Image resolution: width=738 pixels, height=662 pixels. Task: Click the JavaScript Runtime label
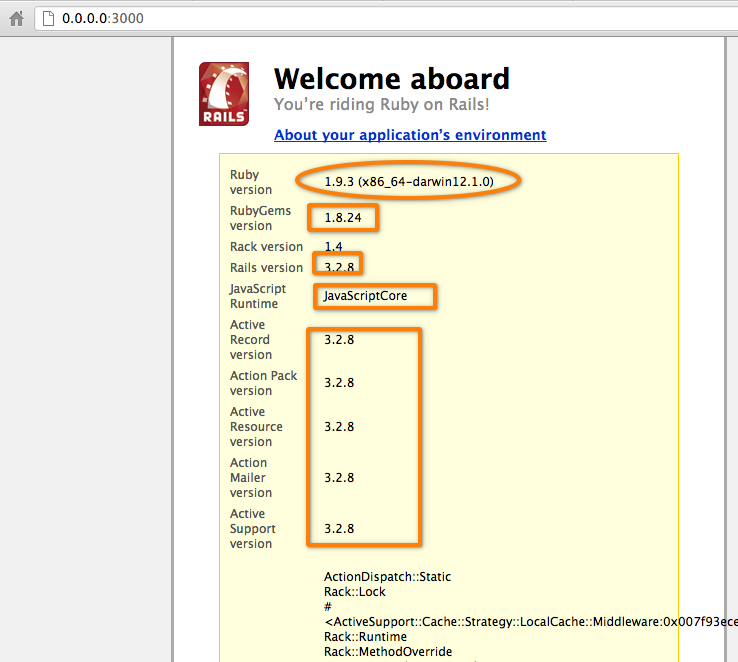tap(258, 296)
